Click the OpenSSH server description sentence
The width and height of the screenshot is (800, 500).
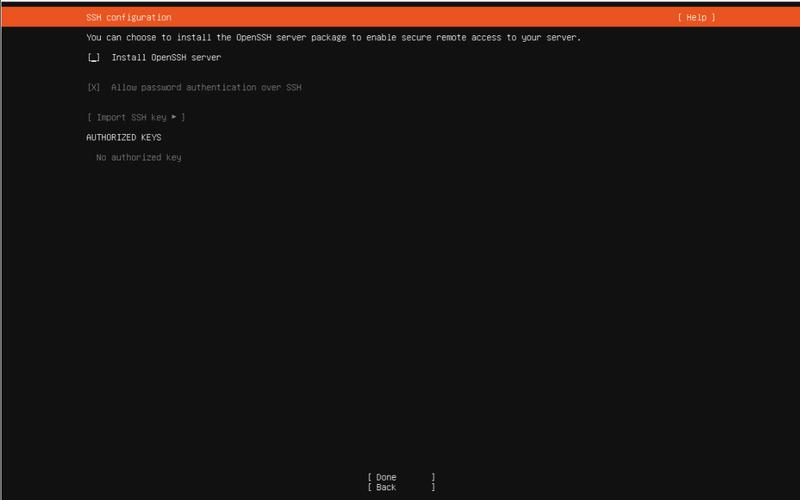tap(333, 38)
